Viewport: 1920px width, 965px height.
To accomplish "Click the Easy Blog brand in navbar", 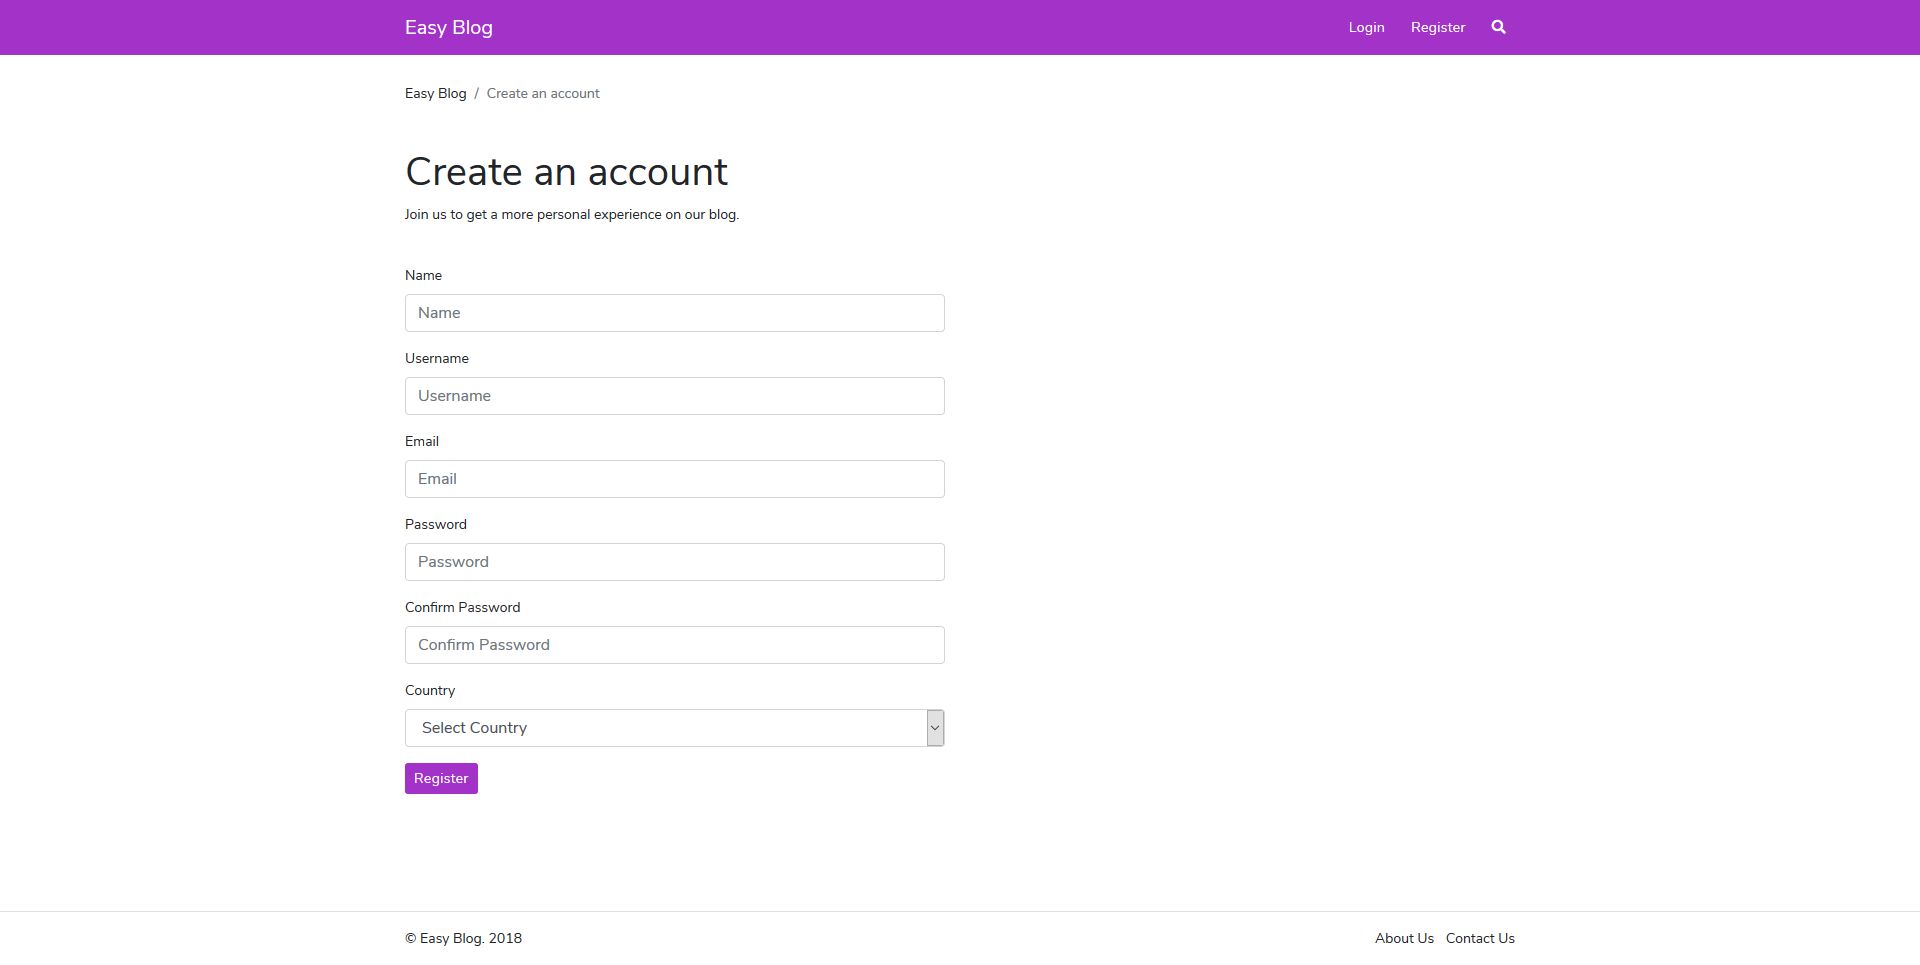I will point(448,27).
